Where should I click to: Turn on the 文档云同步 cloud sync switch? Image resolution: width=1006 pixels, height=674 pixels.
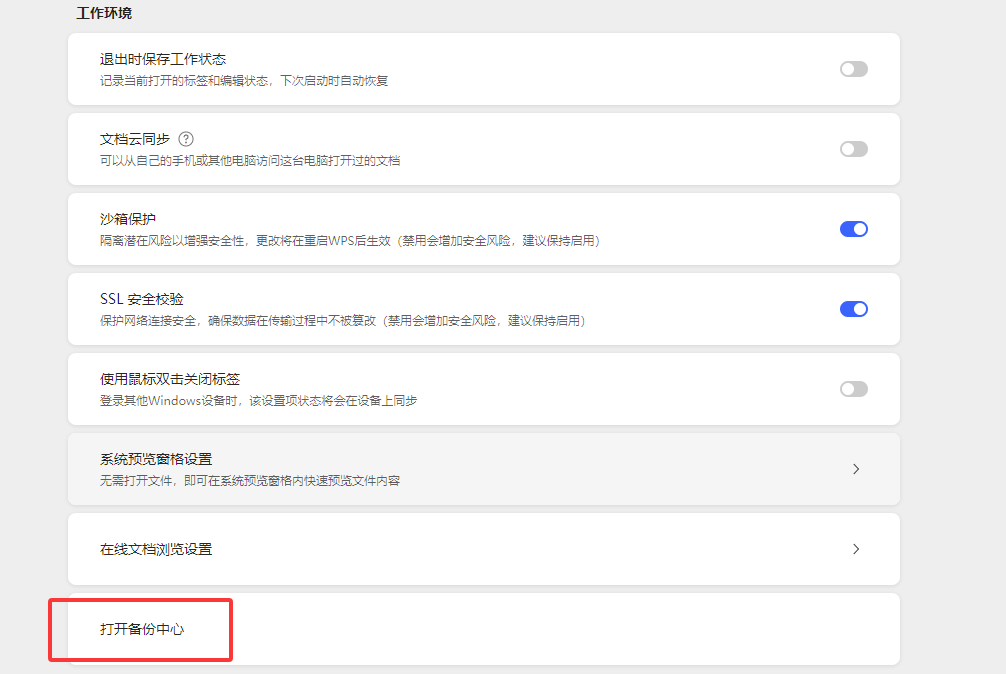[853, 148]
